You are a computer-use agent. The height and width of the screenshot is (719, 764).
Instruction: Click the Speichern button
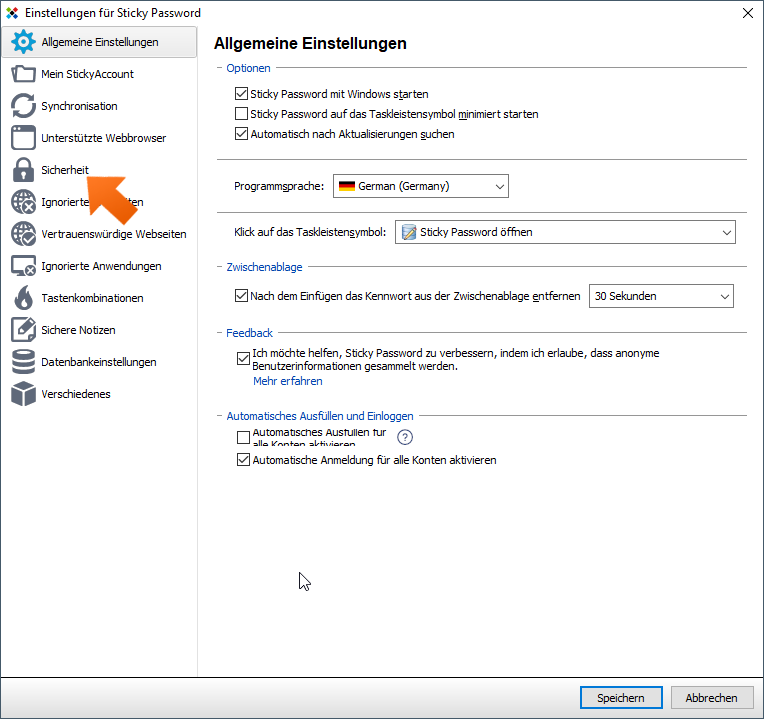pyautogui.click(x=621, y=698)
